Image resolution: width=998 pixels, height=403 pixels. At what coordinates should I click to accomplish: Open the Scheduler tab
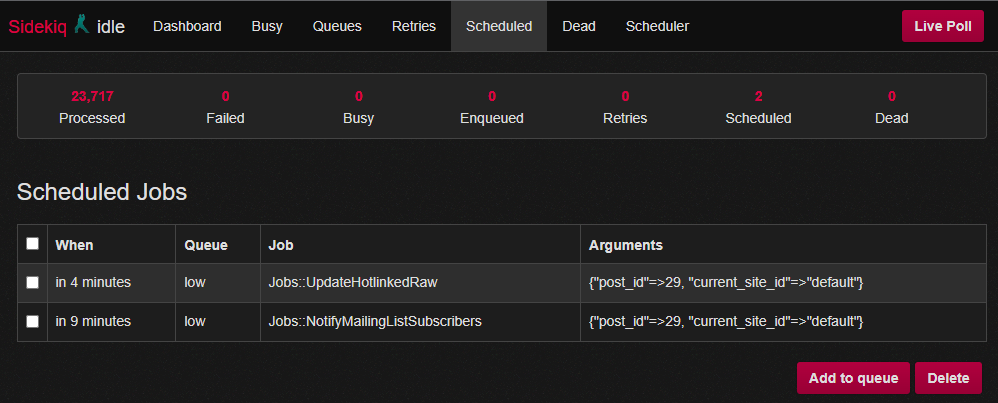click(x=657, y=26)
